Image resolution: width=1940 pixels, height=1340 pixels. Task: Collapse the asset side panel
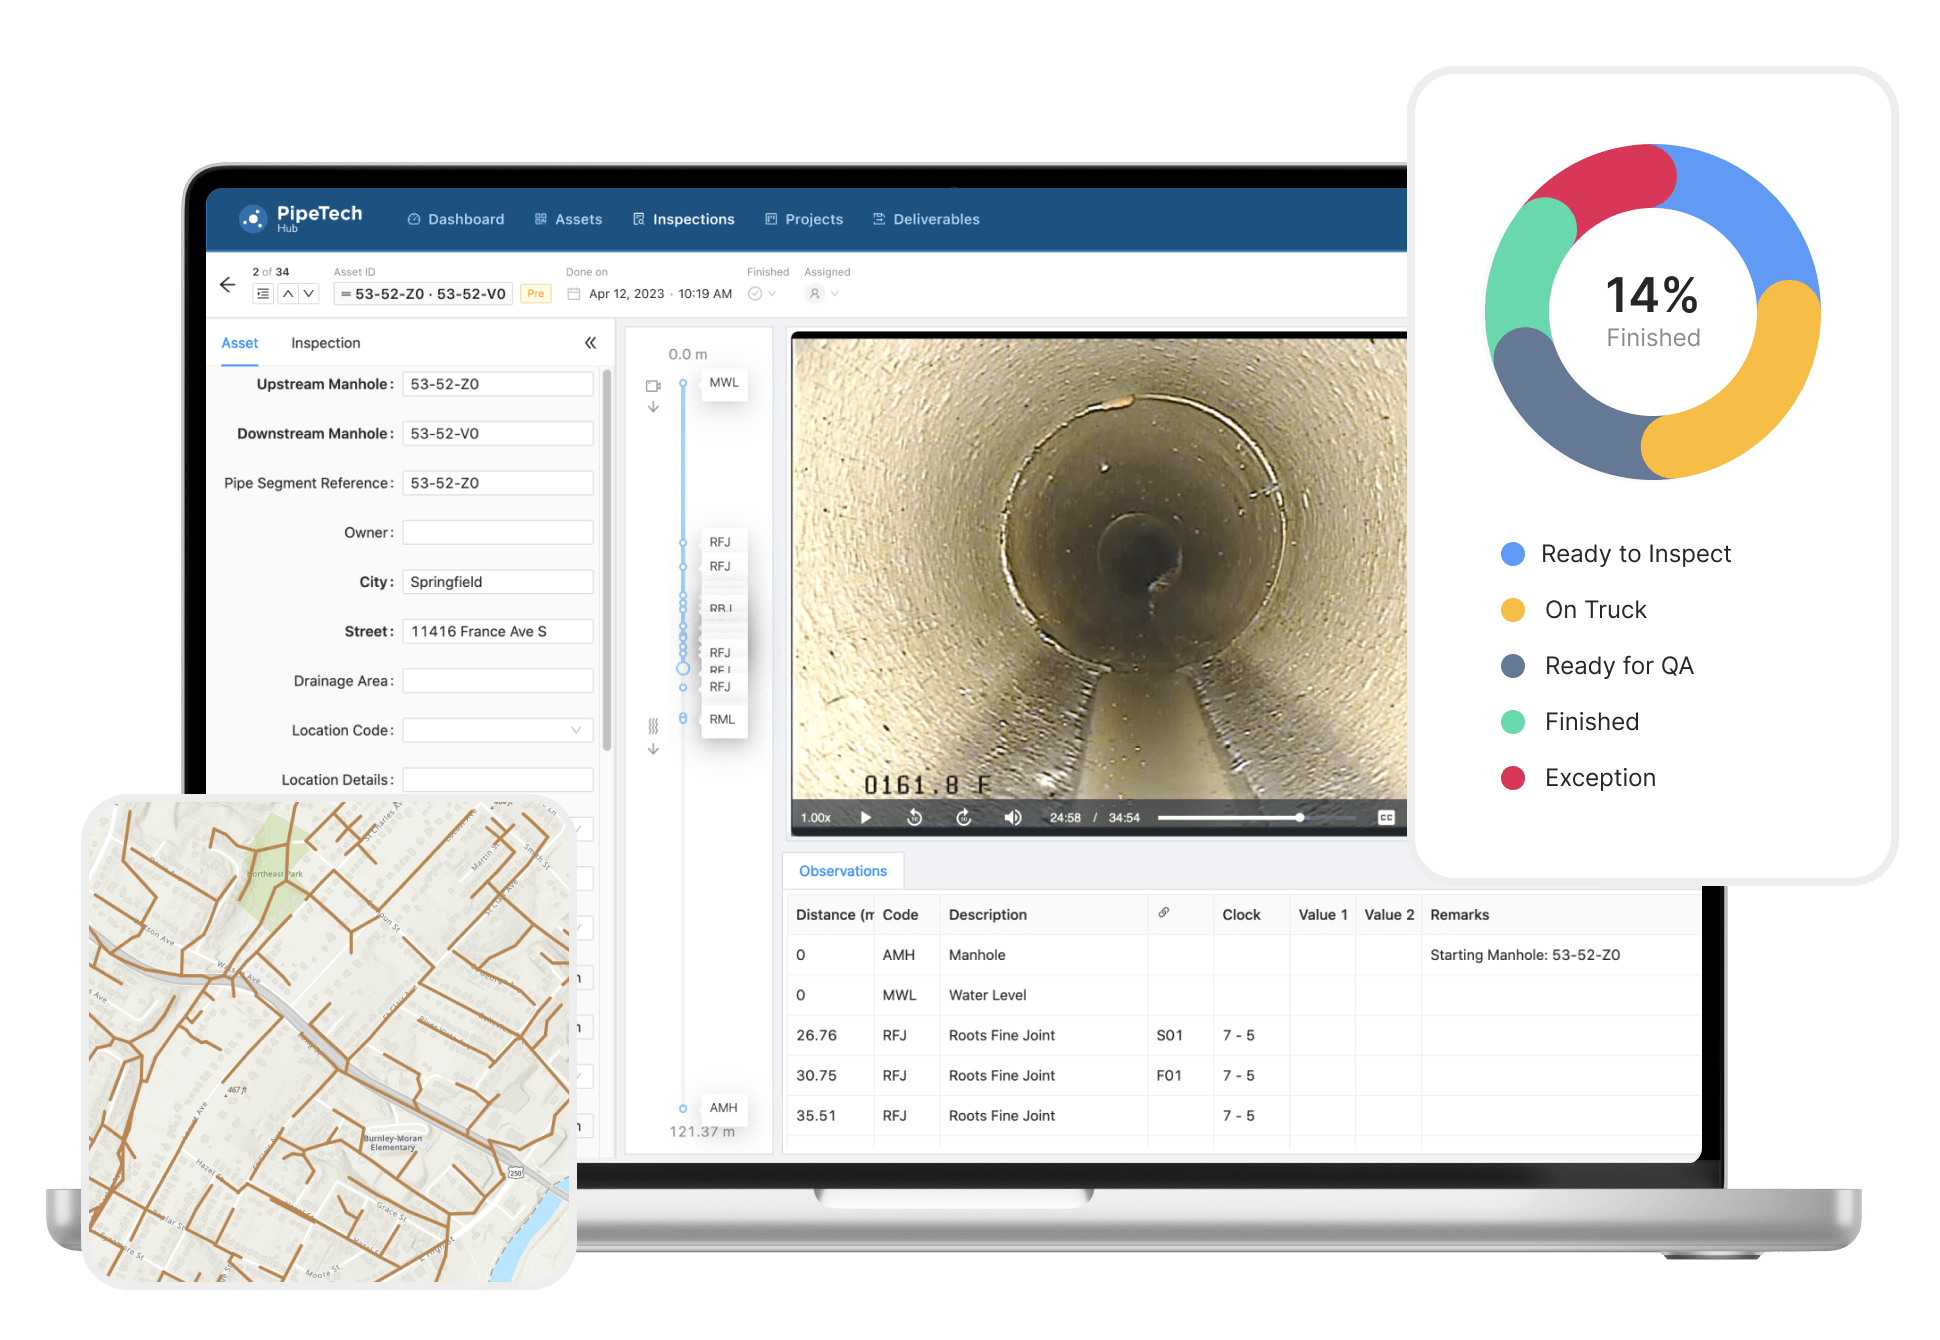[x=590, y=343]
